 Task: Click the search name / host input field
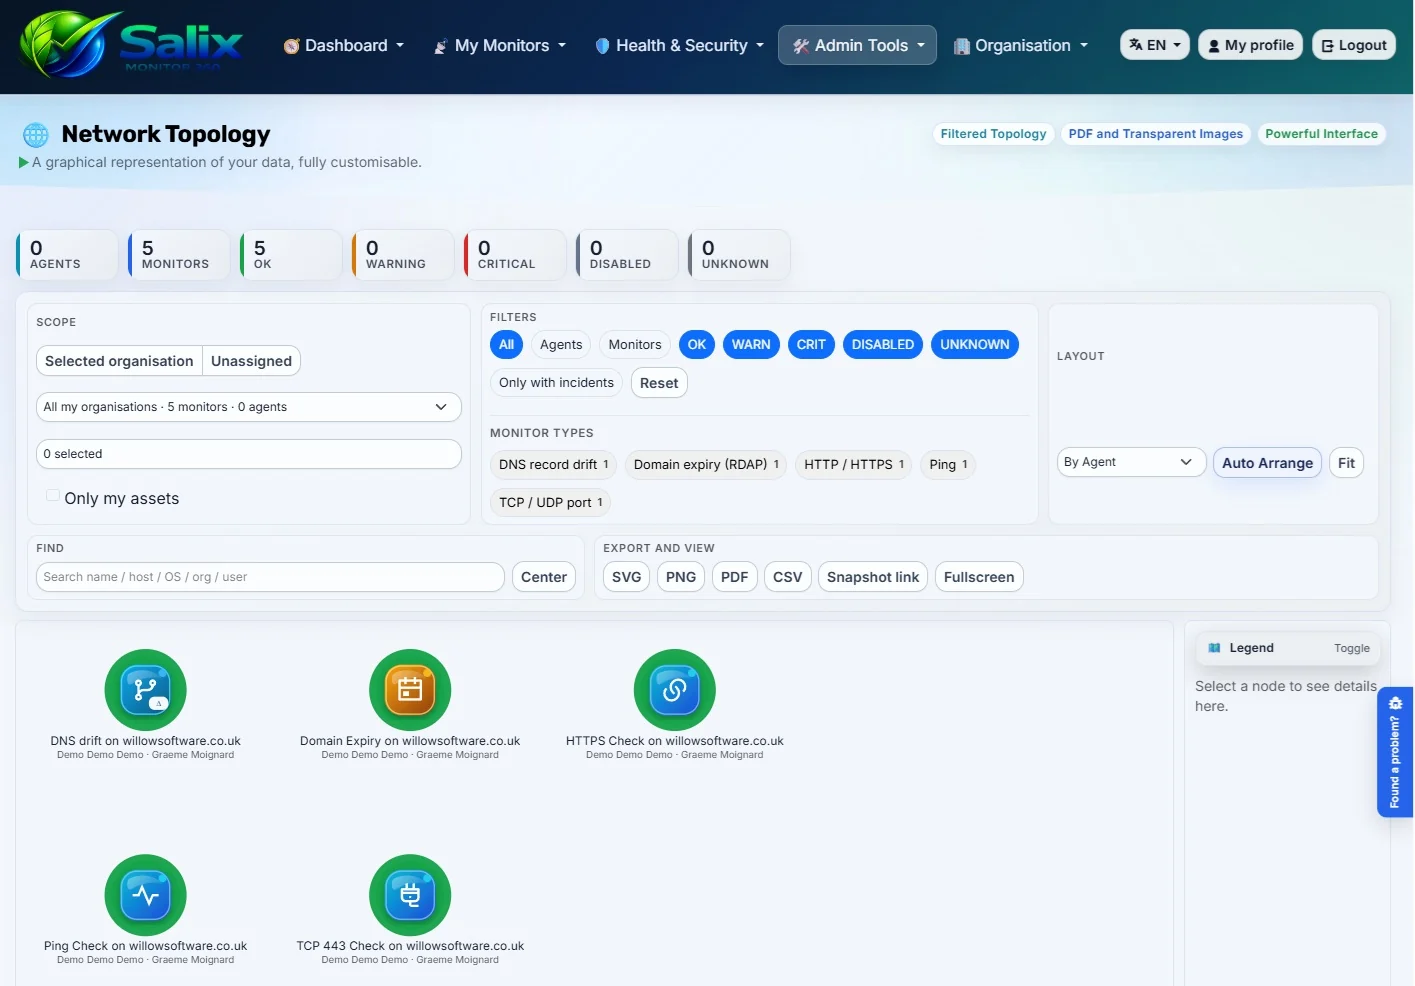(x=270, y=577)
